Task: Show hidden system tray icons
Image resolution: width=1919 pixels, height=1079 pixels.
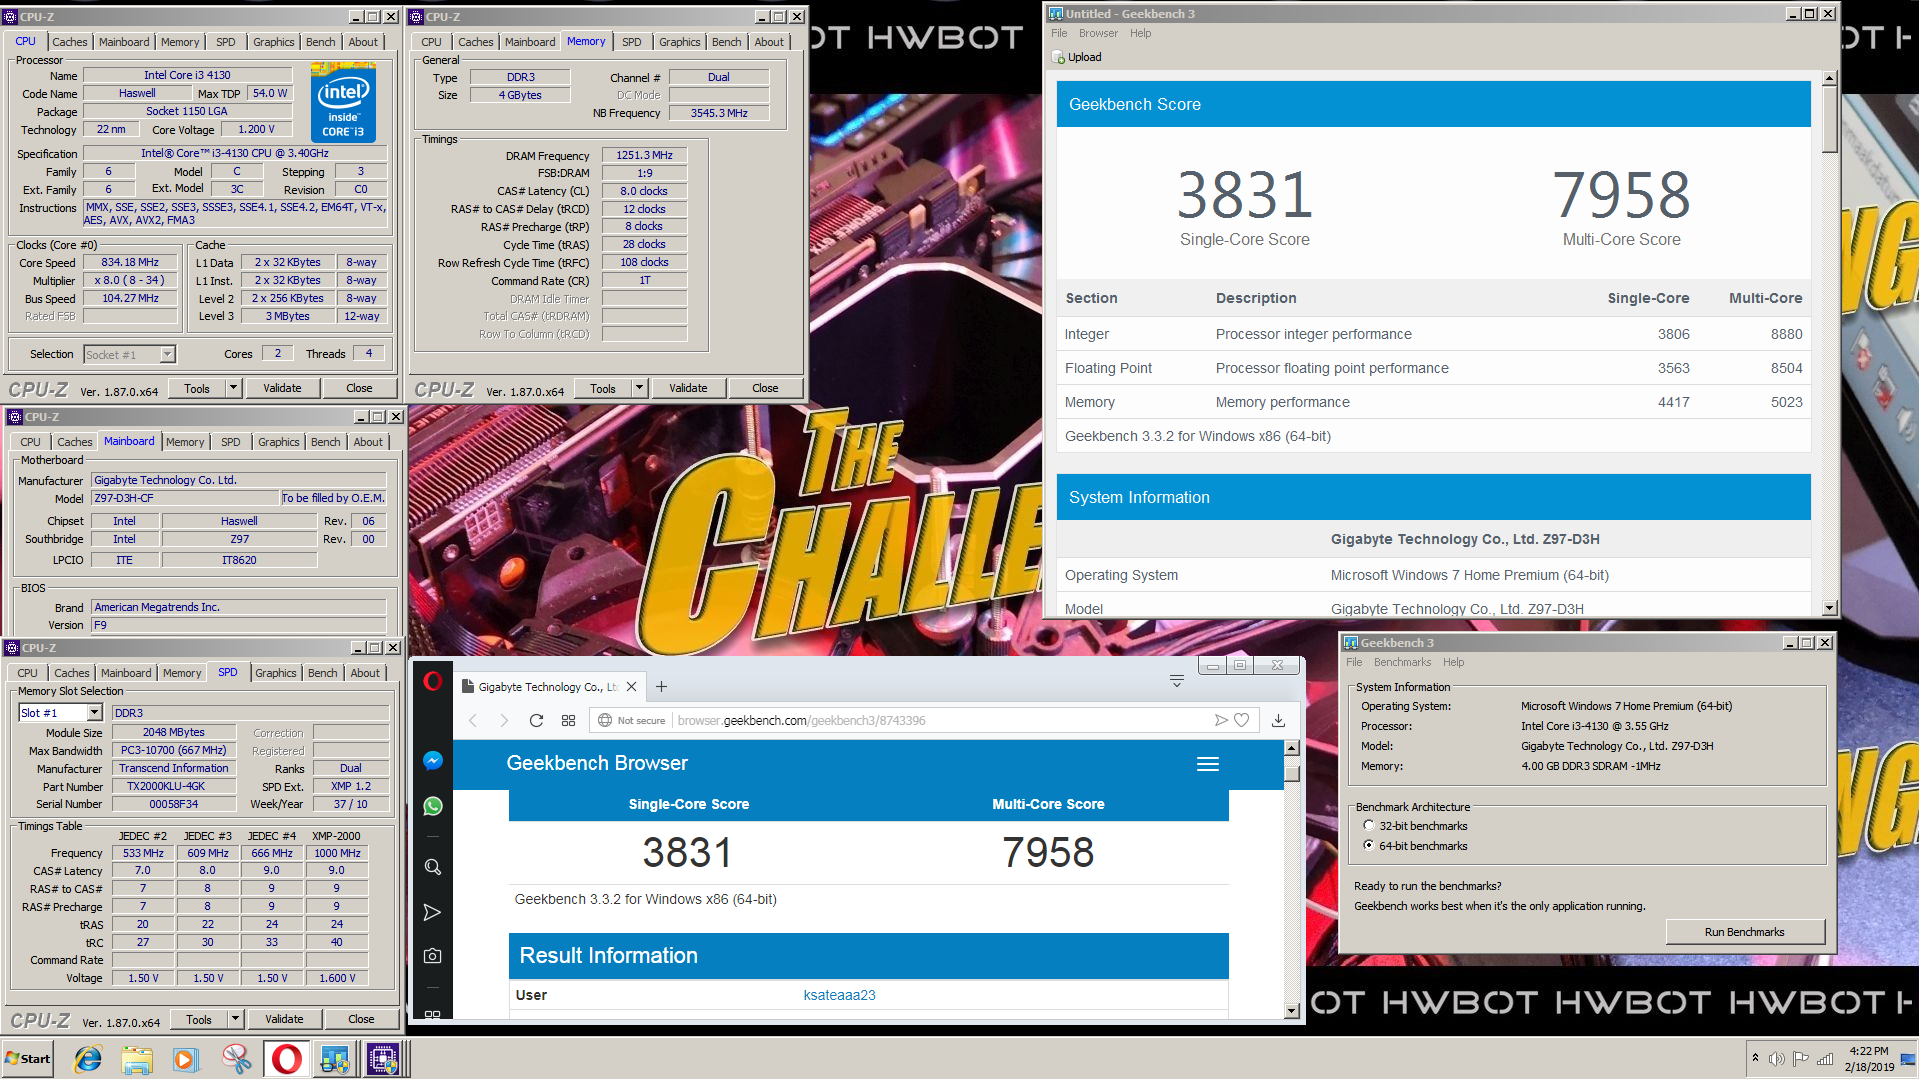Action: click(1755, 1058)
